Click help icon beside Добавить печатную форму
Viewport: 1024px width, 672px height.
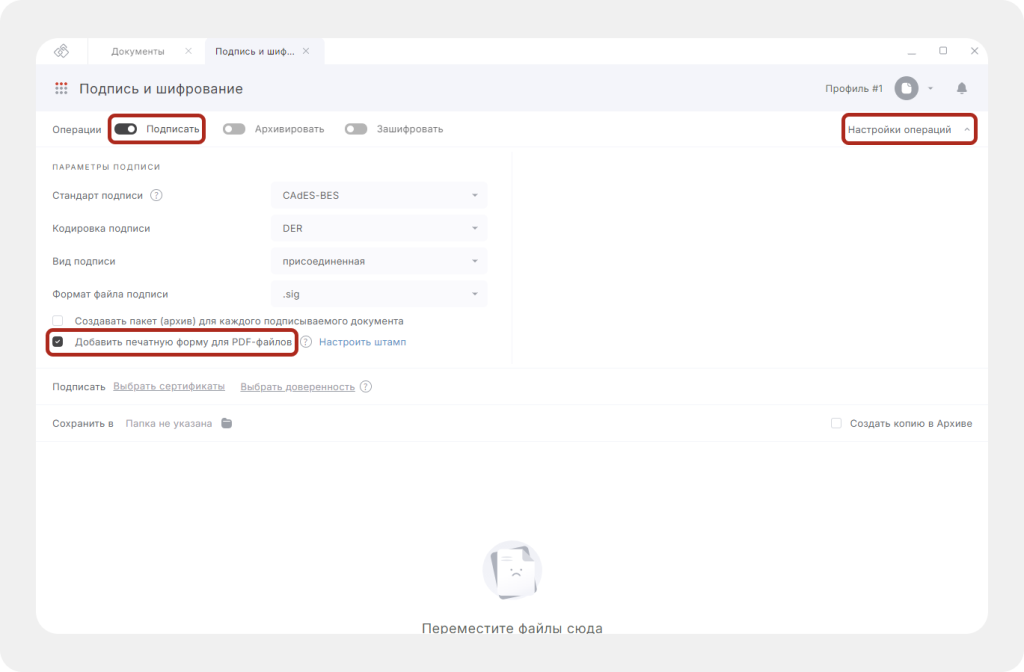click(306, 342)
